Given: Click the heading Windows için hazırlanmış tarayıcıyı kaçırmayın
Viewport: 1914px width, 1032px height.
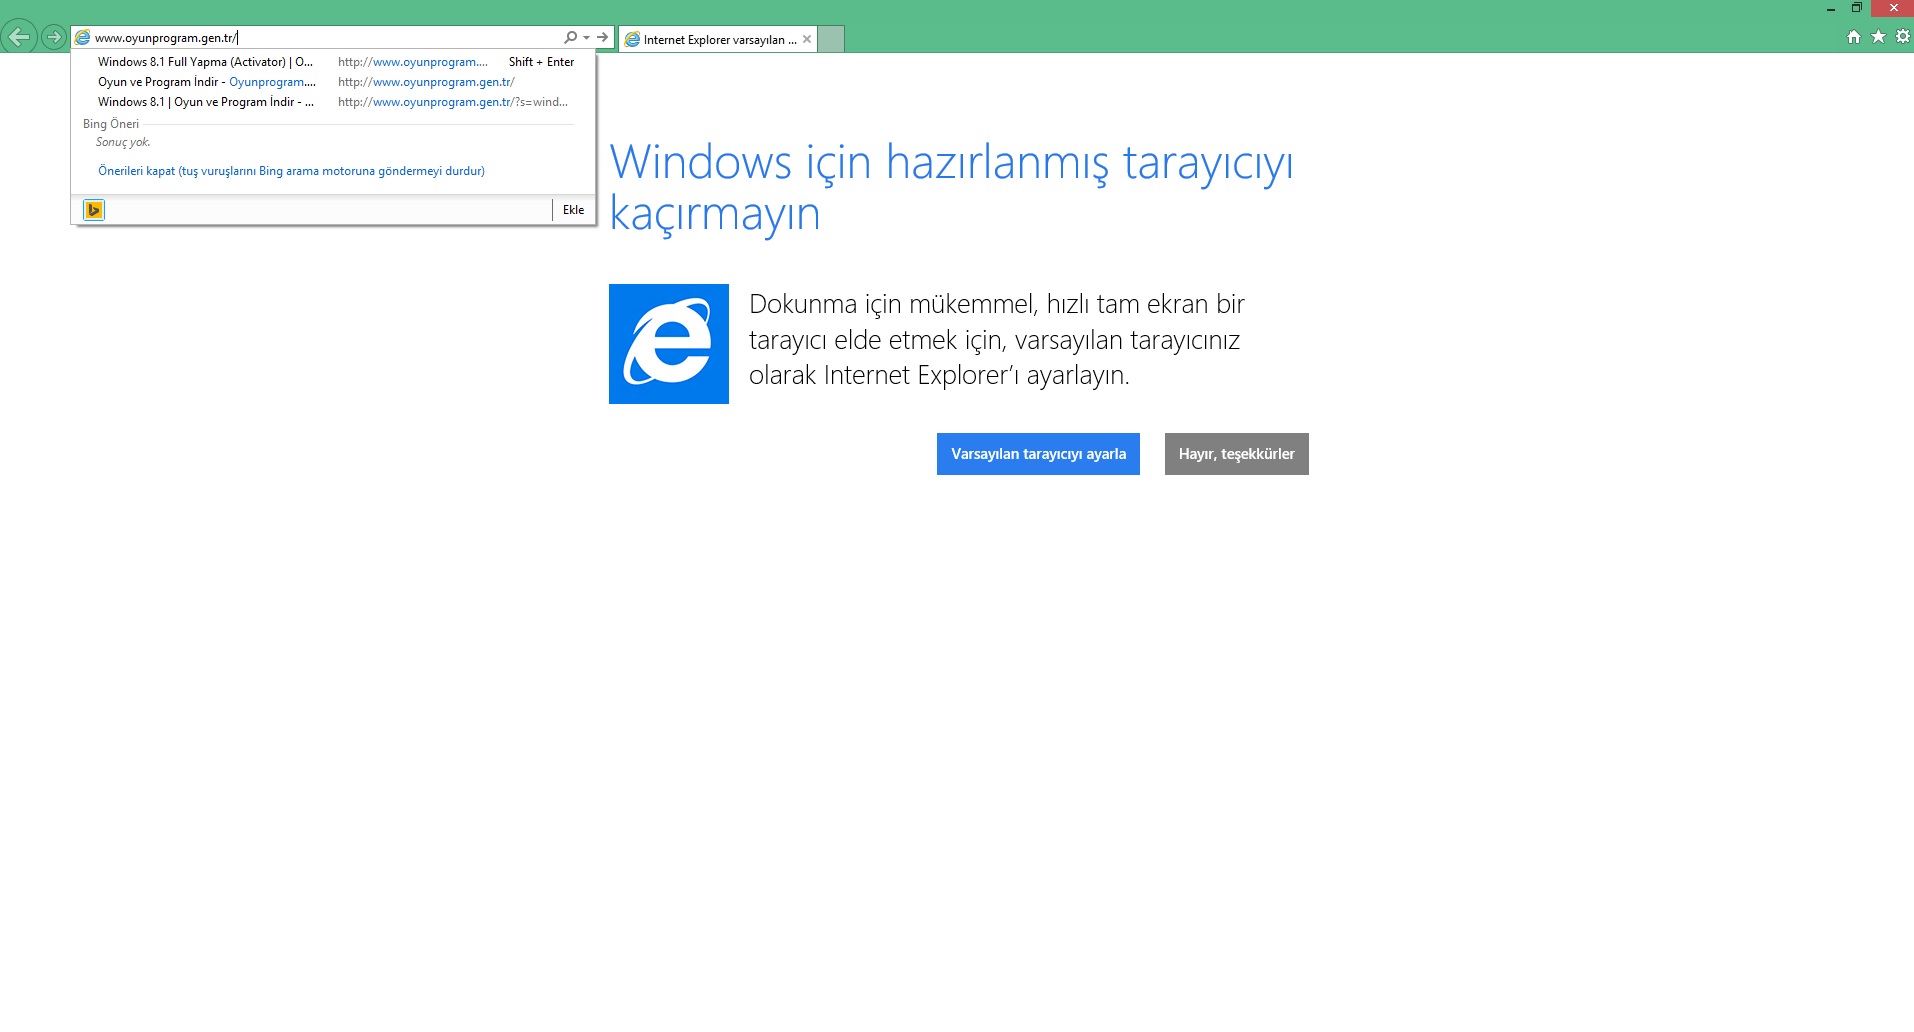Looking at the screenshot, I should coord(951,188).
